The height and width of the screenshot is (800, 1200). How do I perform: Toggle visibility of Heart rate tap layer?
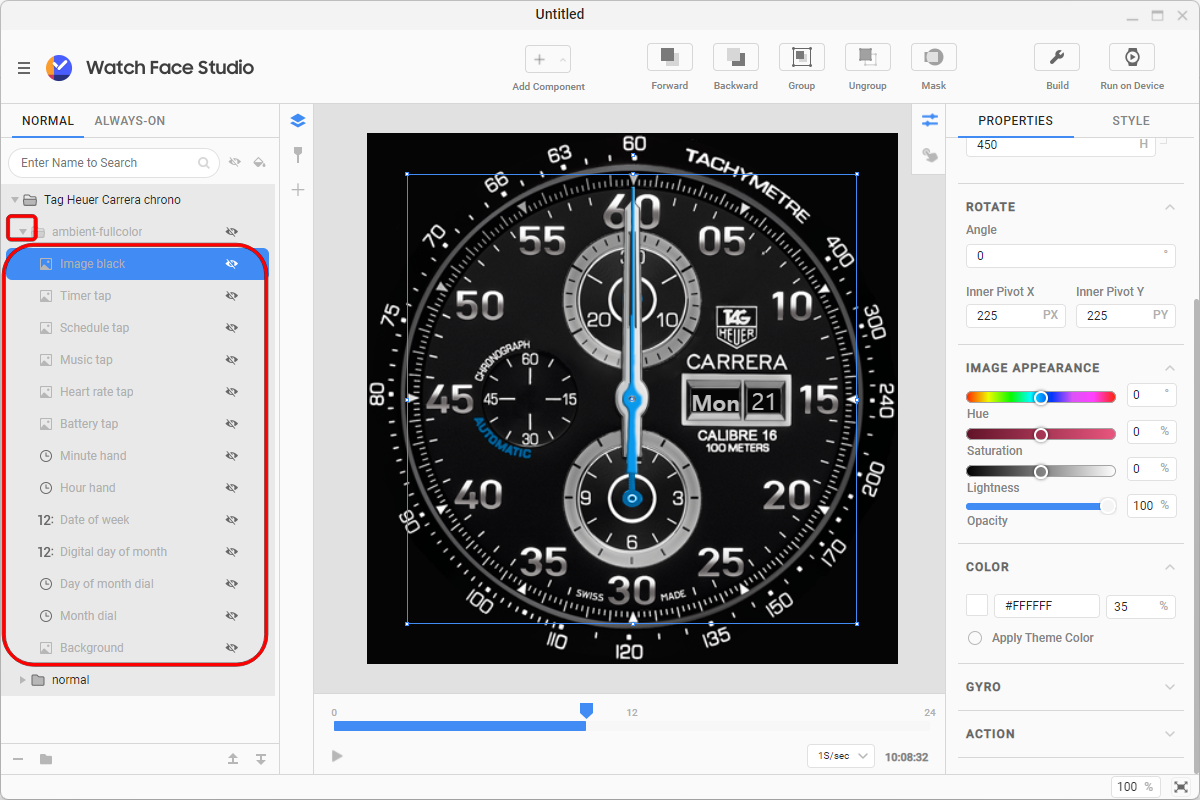click(x=232, y=392)
